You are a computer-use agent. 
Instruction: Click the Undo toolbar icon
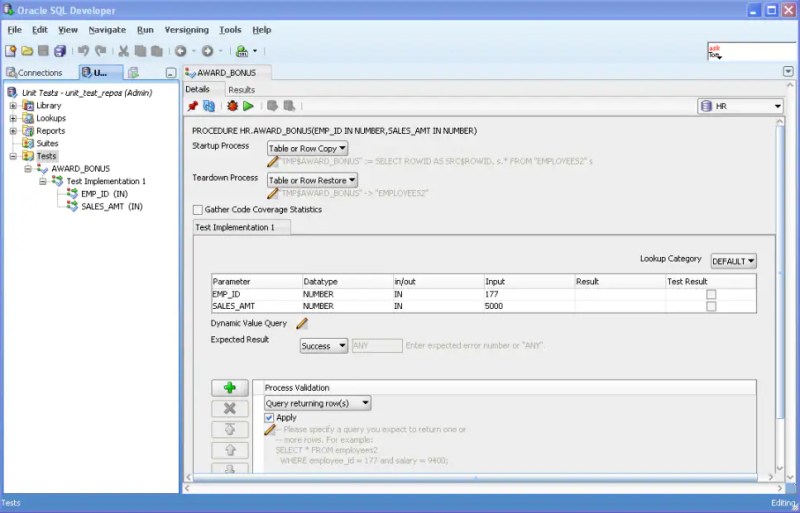pyautogui.click(x=83, y=51)
